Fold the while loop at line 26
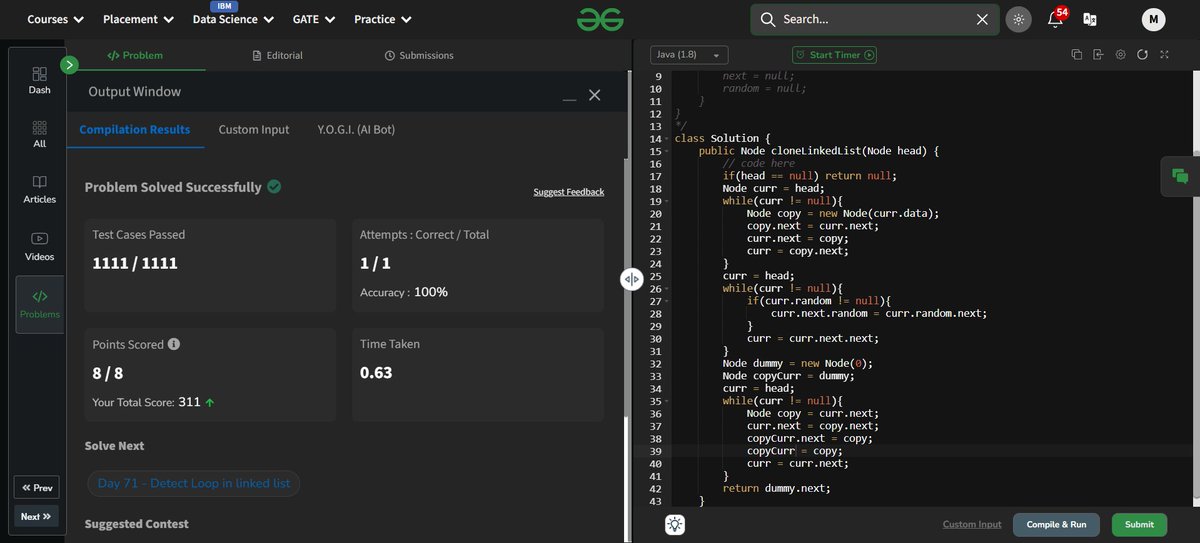 pyautogui.click(x=667, y=289)
